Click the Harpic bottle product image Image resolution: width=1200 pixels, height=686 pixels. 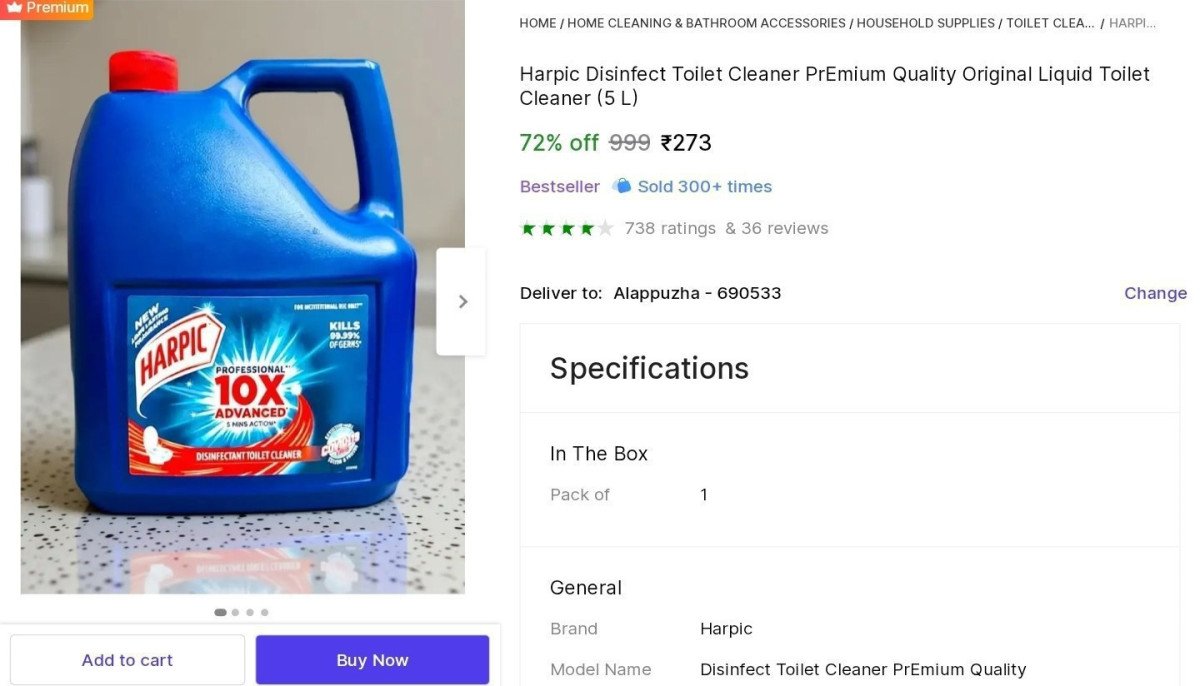tap(242, 300)
